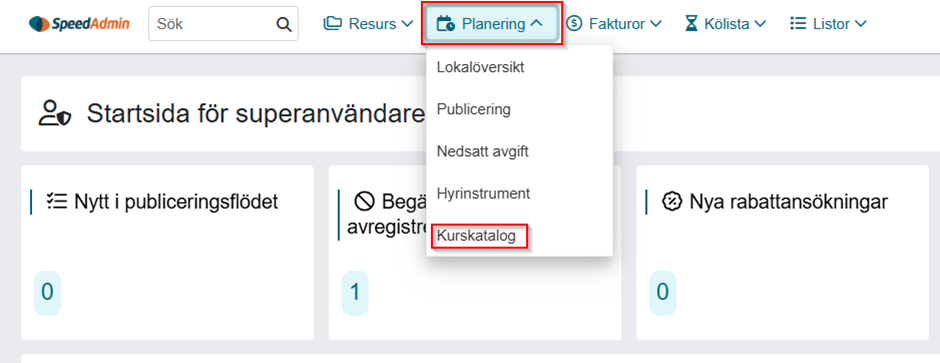Click the Planering calendar icon
Screen dimensions: 940x363
coord(445,24)
